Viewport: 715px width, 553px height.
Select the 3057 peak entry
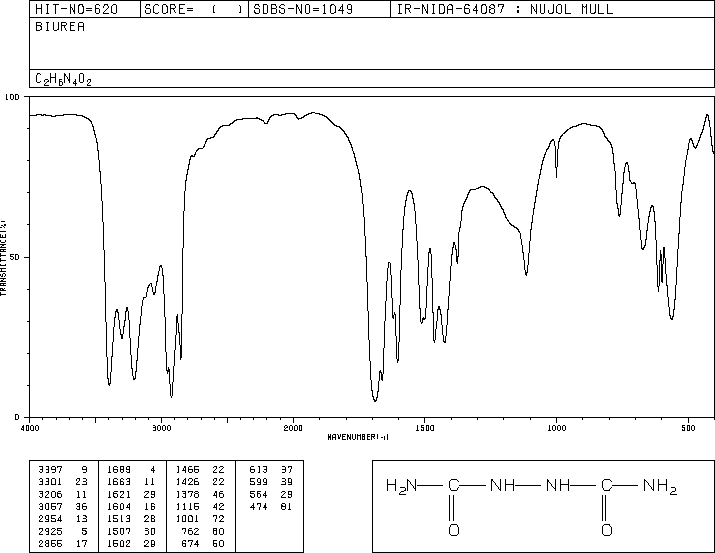(63, 506)
